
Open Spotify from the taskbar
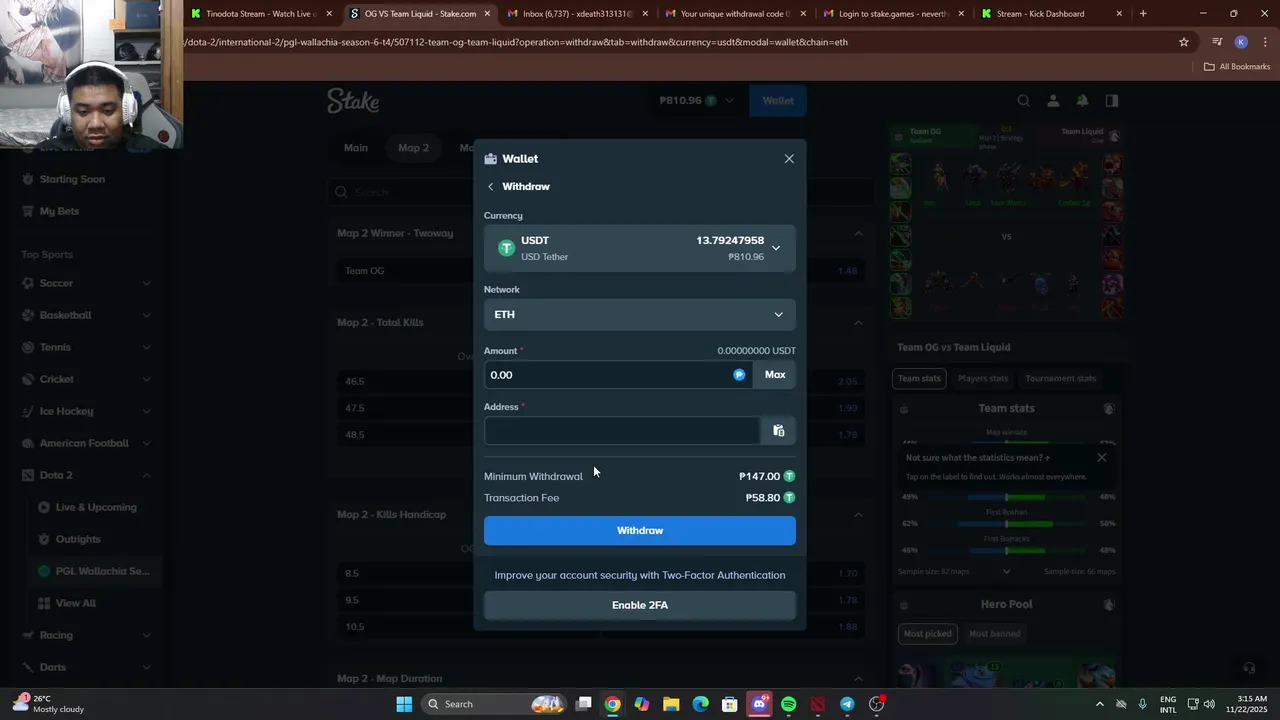[x=788, y=704]
